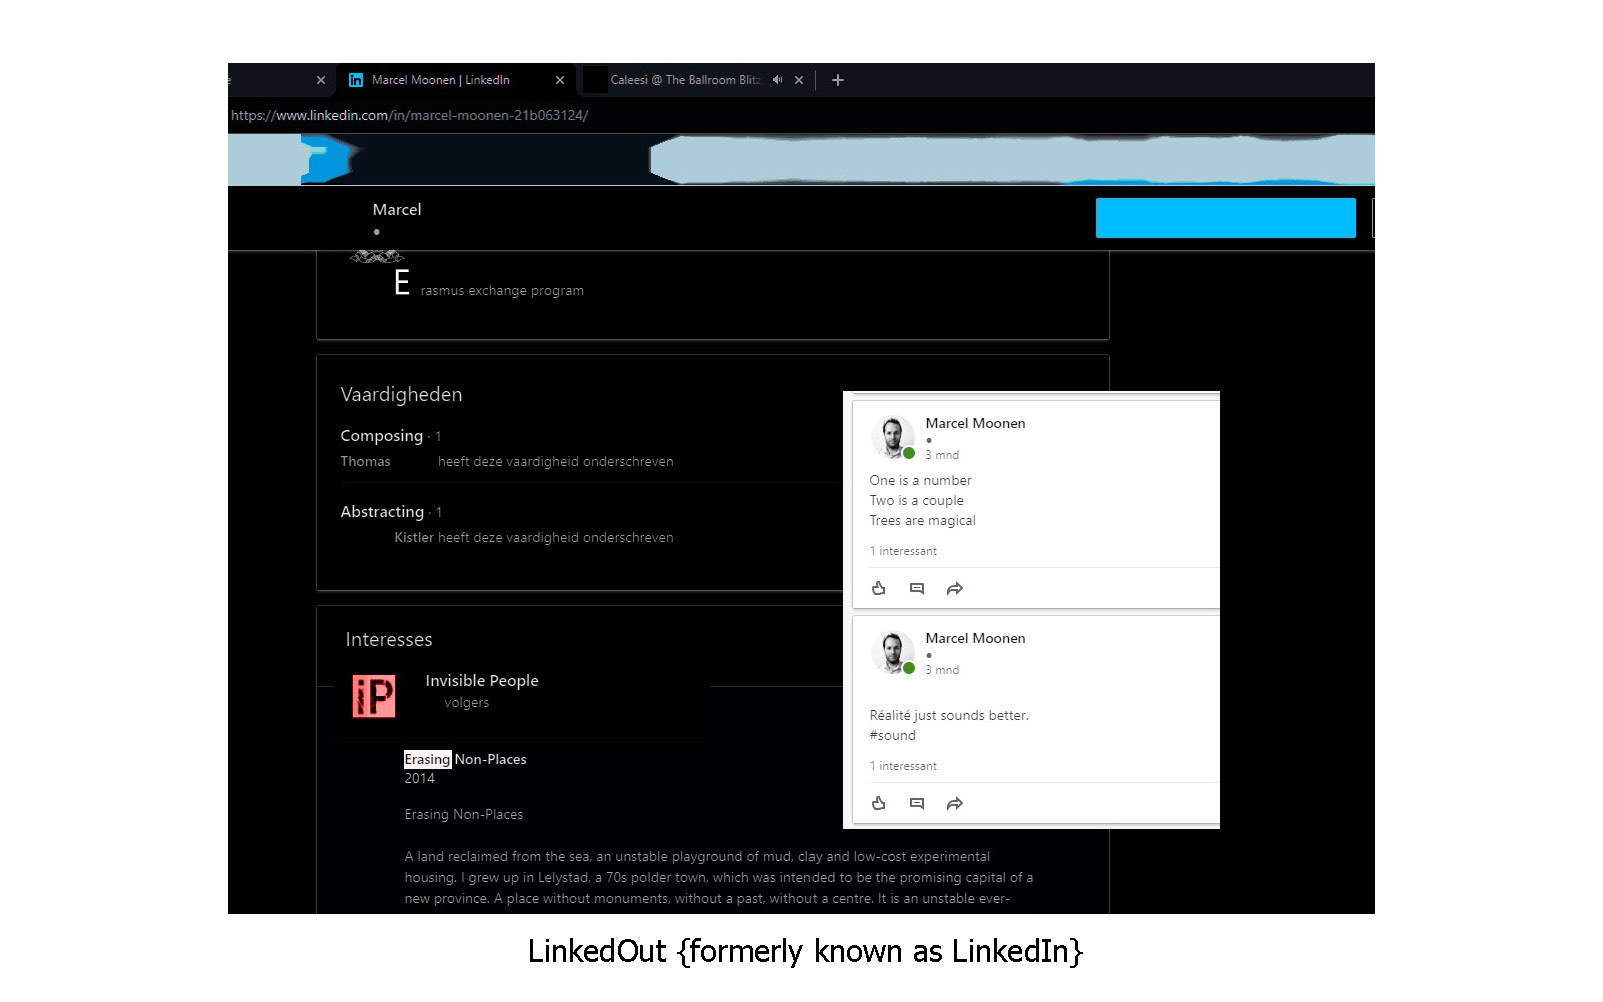This screenshot has width=1603, height=1002.
Task: Click the closed tab's X on far left
Action: click(x=321, y=80)
